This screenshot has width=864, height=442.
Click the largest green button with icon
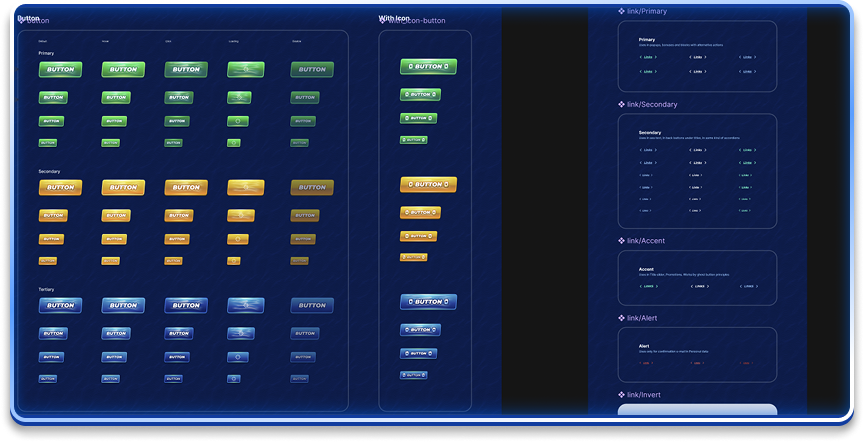(x=428, y=66)
